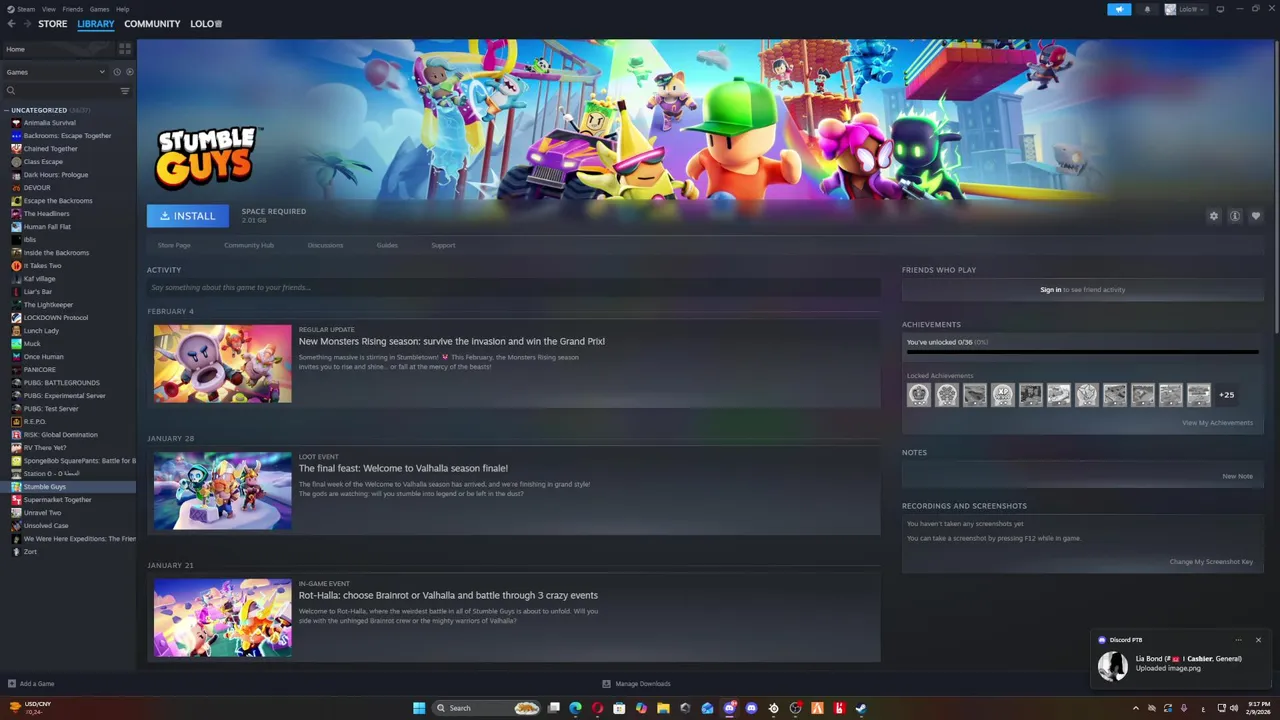Open the Monsters Rising season news thumbnail
The height and width of the screenshot is (720, 1280).
pyautogui.click(x=223, y=364)
